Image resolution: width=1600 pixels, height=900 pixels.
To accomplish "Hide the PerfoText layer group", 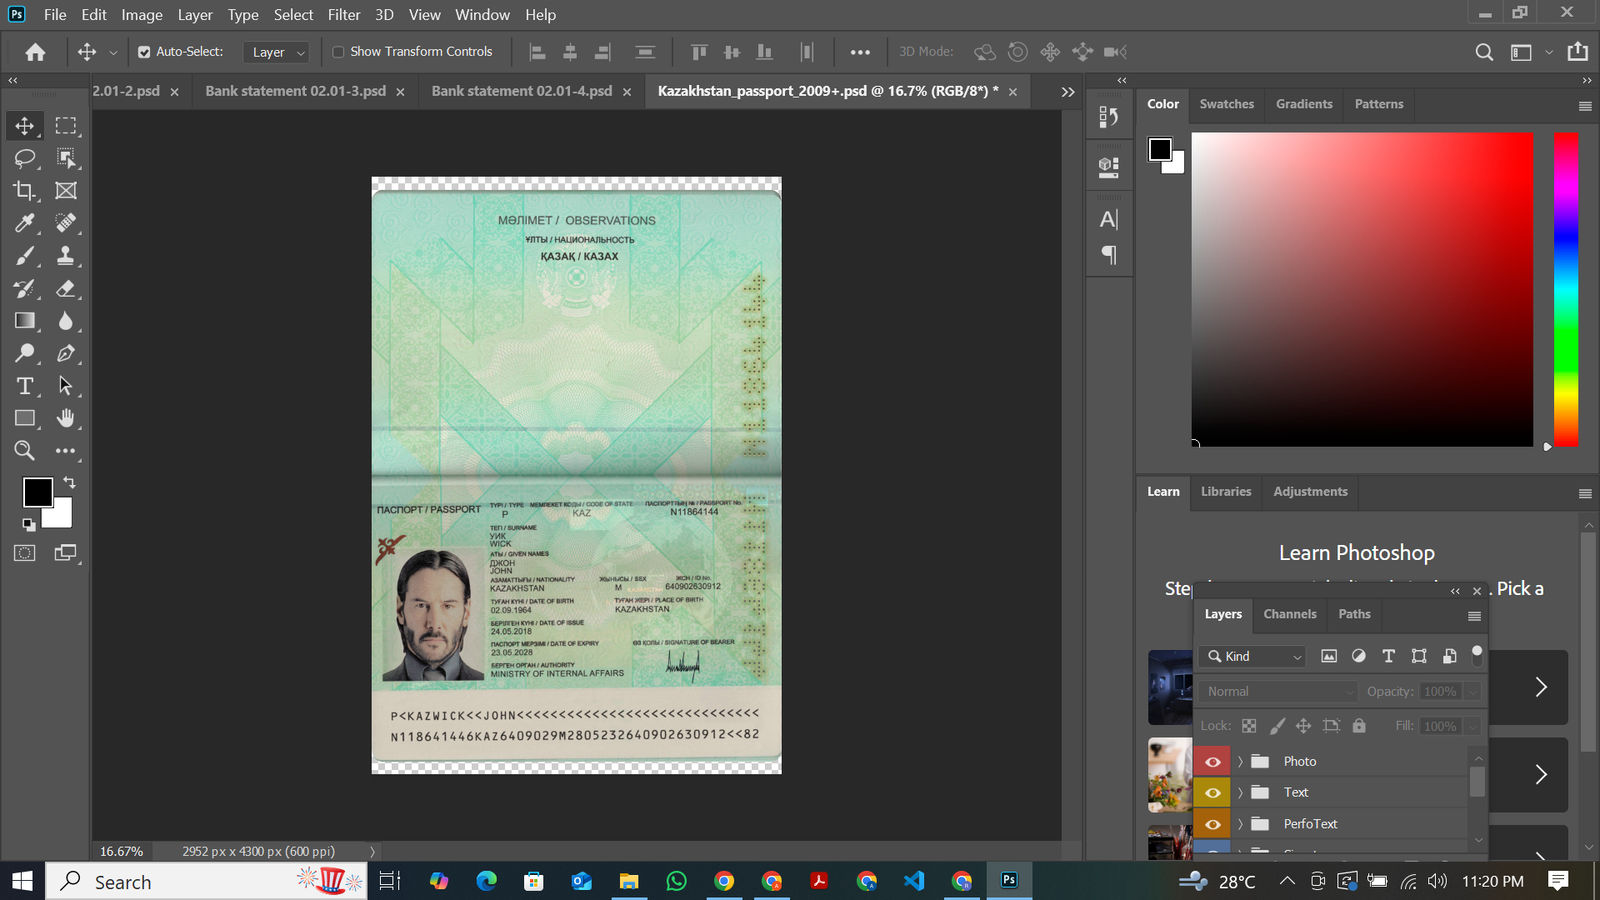I will pyautogui.click(x=1212, y=824).
